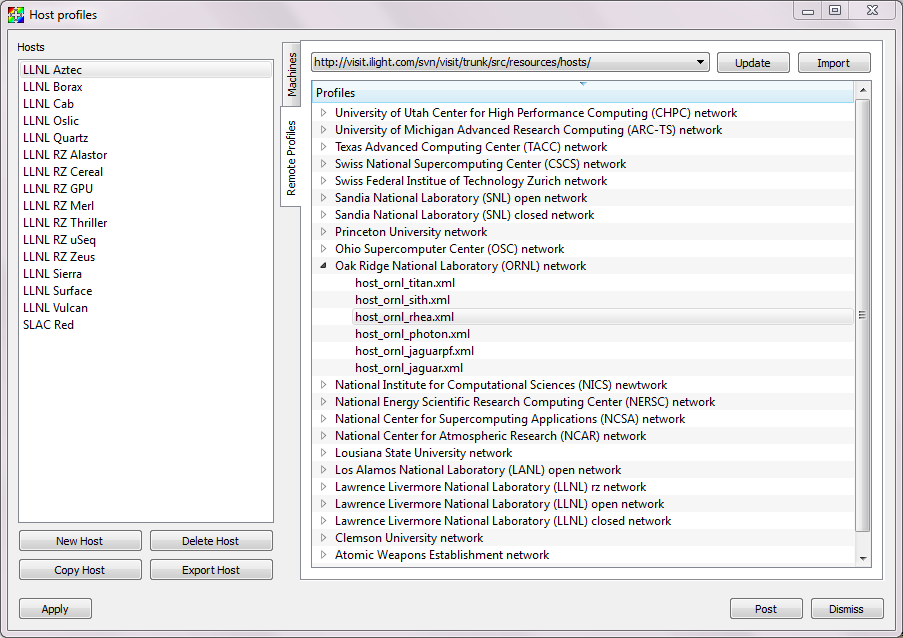Expand Sandia National Laboratory open network
The height and width of the screenshot is (638, 903).
[x=324, y=198]
